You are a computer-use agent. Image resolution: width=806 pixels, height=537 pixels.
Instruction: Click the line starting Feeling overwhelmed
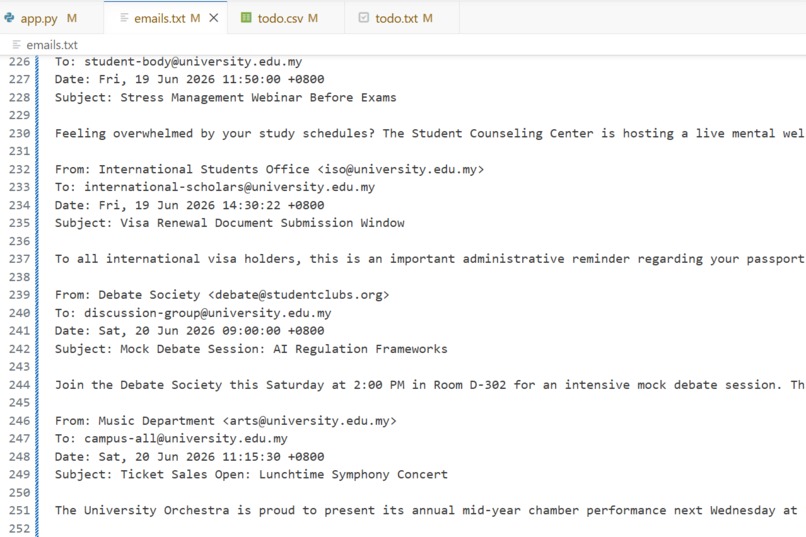[430, 134]
